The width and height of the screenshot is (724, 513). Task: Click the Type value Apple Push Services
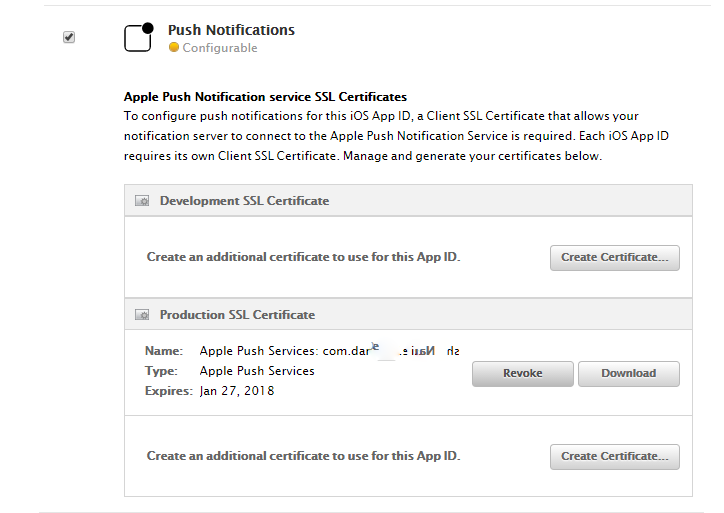coord(257,371)
